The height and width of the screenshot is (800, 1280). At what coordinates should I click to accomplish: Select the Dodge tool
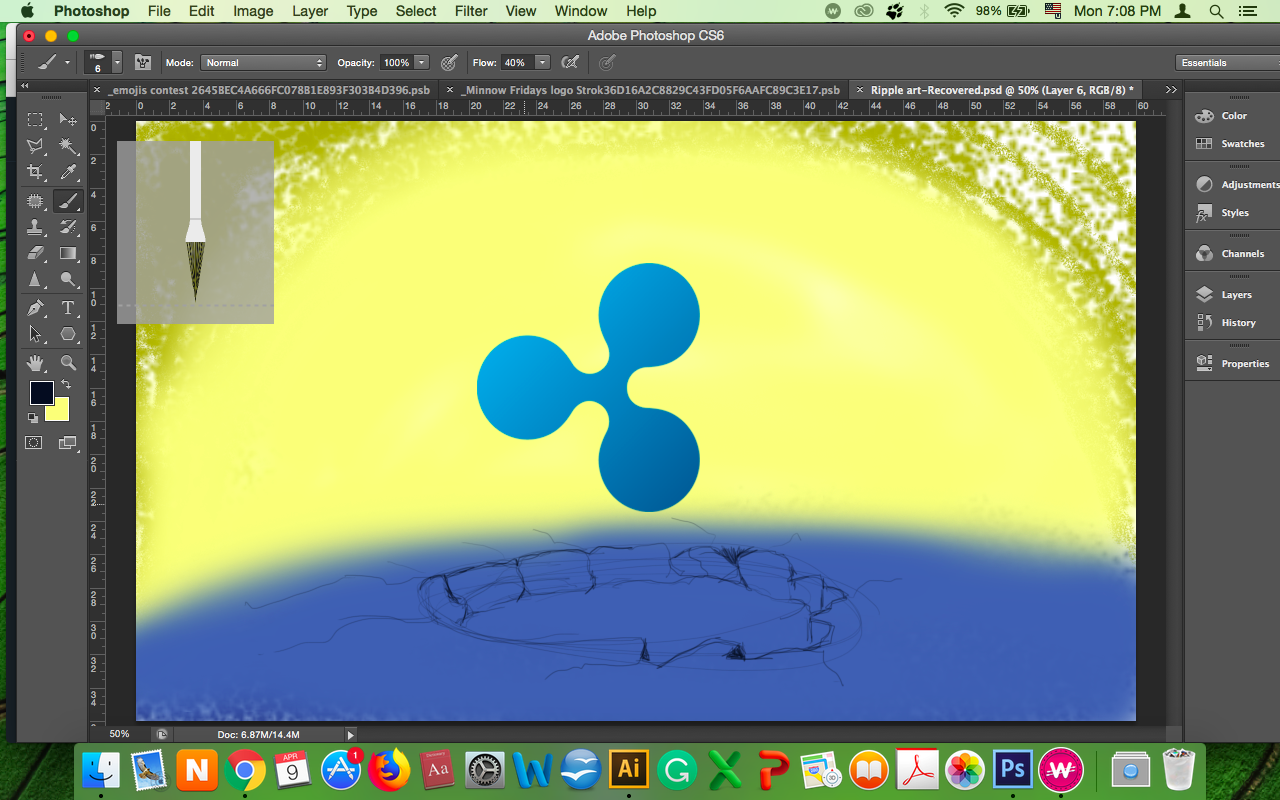tap(68, 280)
